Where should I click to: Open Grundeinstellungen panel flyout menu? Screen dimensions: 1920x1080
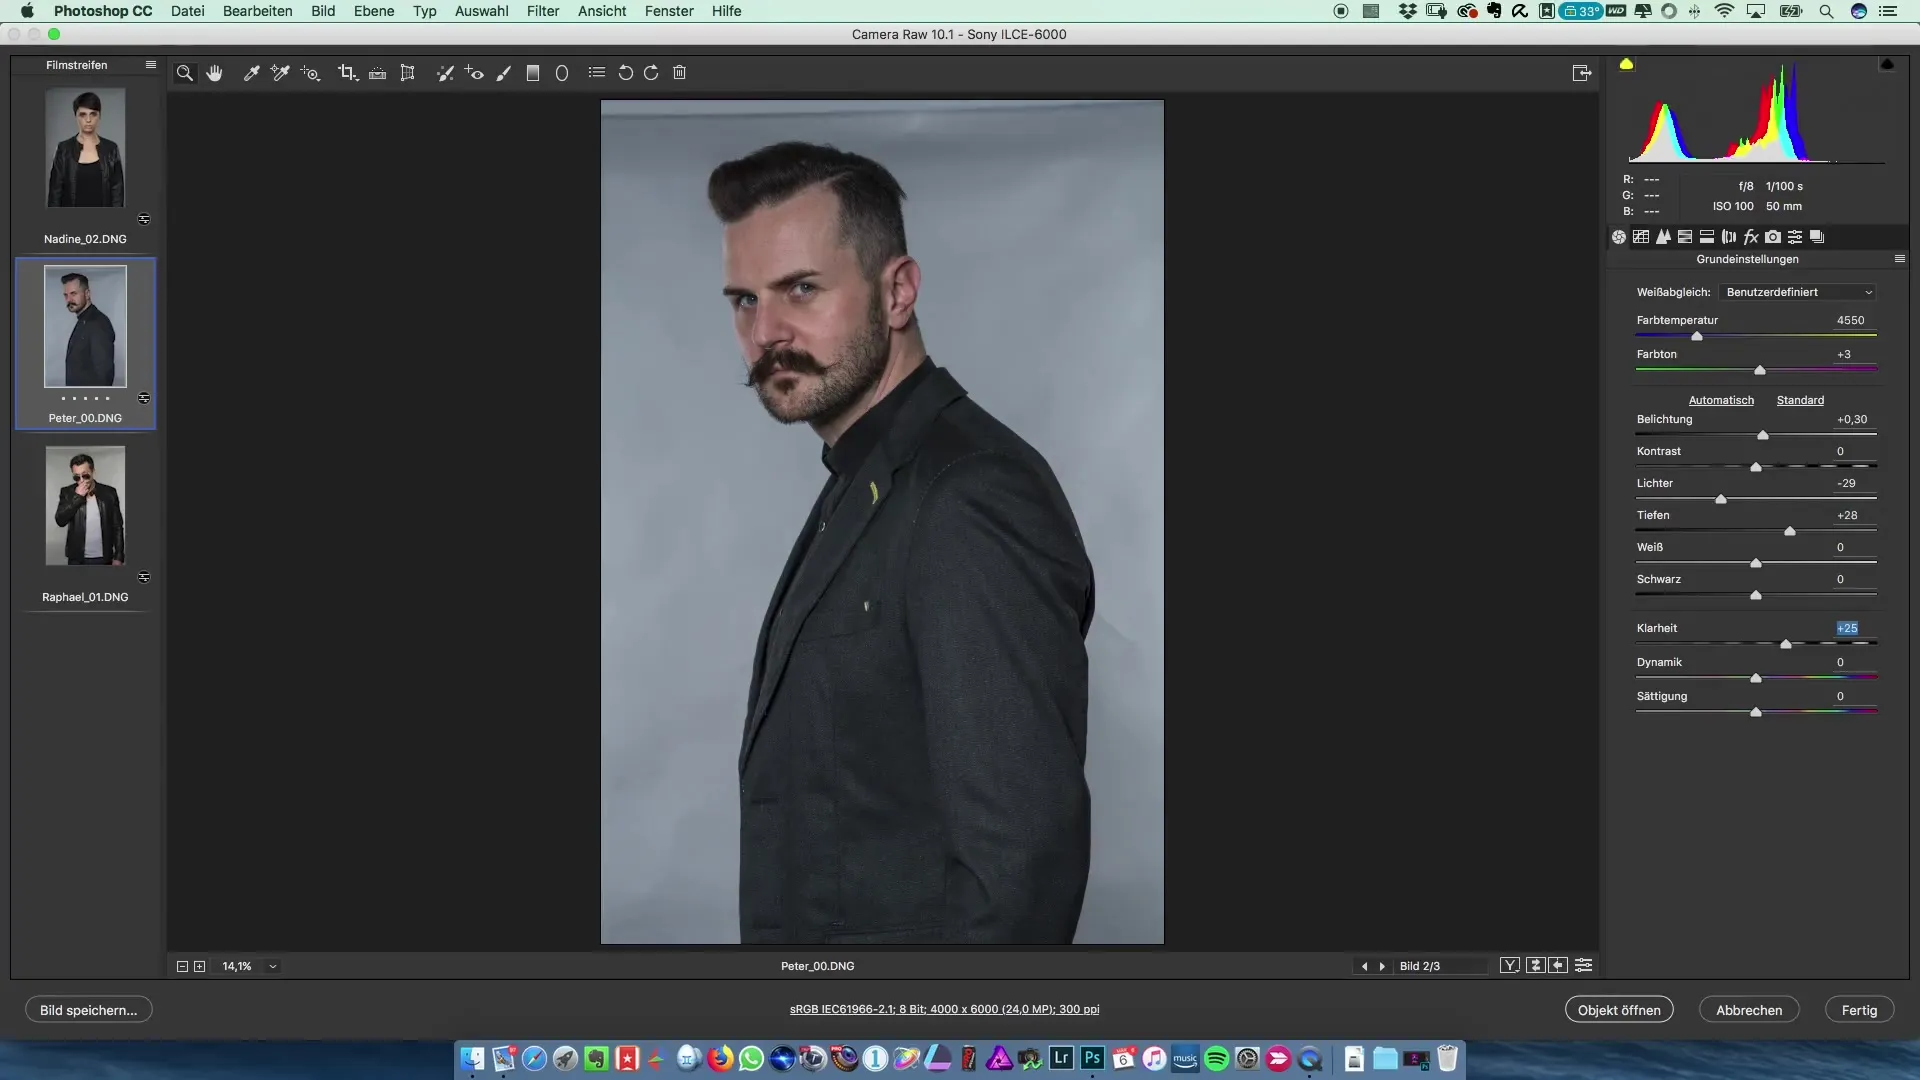point(1900,259)
